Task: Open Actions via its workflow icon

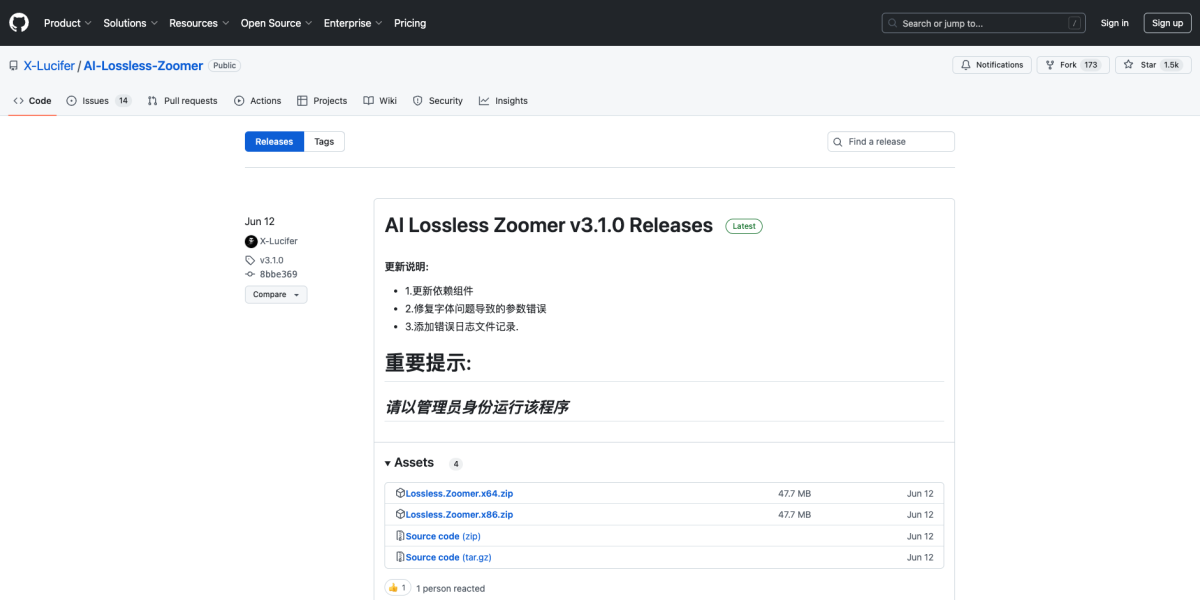Action: point(237,100)
